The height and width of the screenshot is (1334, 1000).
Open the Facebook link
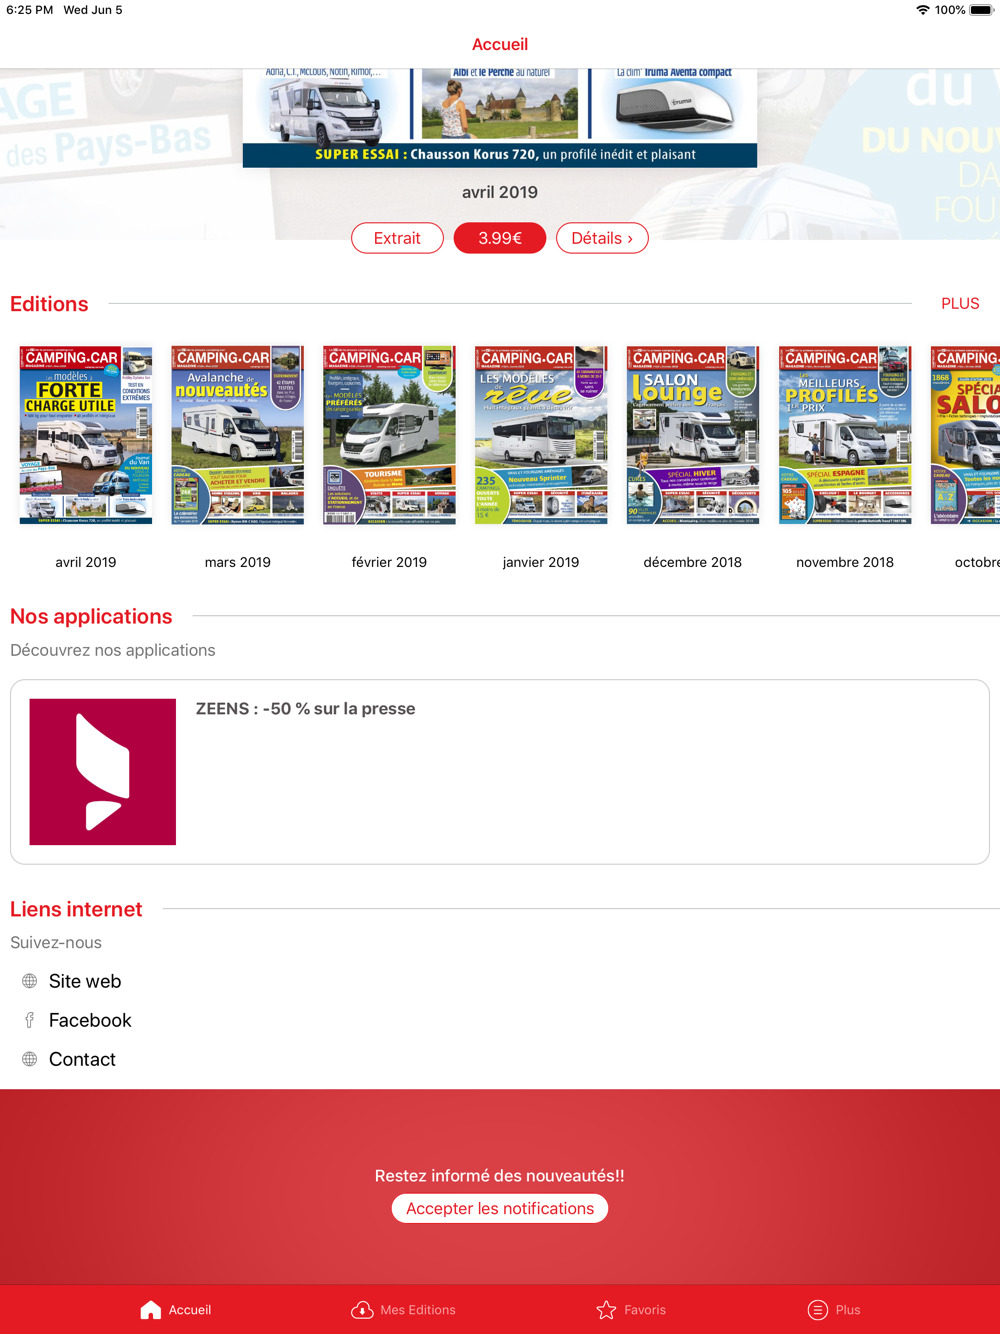pos(90,1020)
